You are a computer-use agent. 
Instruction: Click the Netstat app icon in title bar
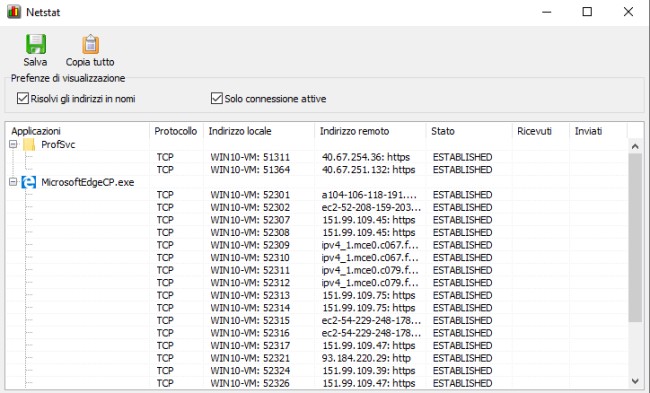14,12
